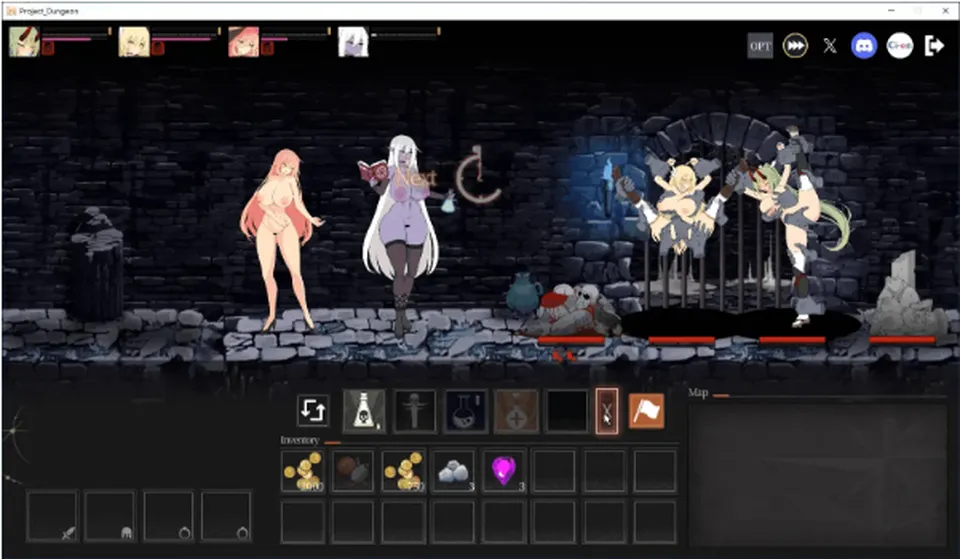This screenshot has width=960, height=559.
Task: Select the silver ore stones item
Action: [x=453, y=471]
